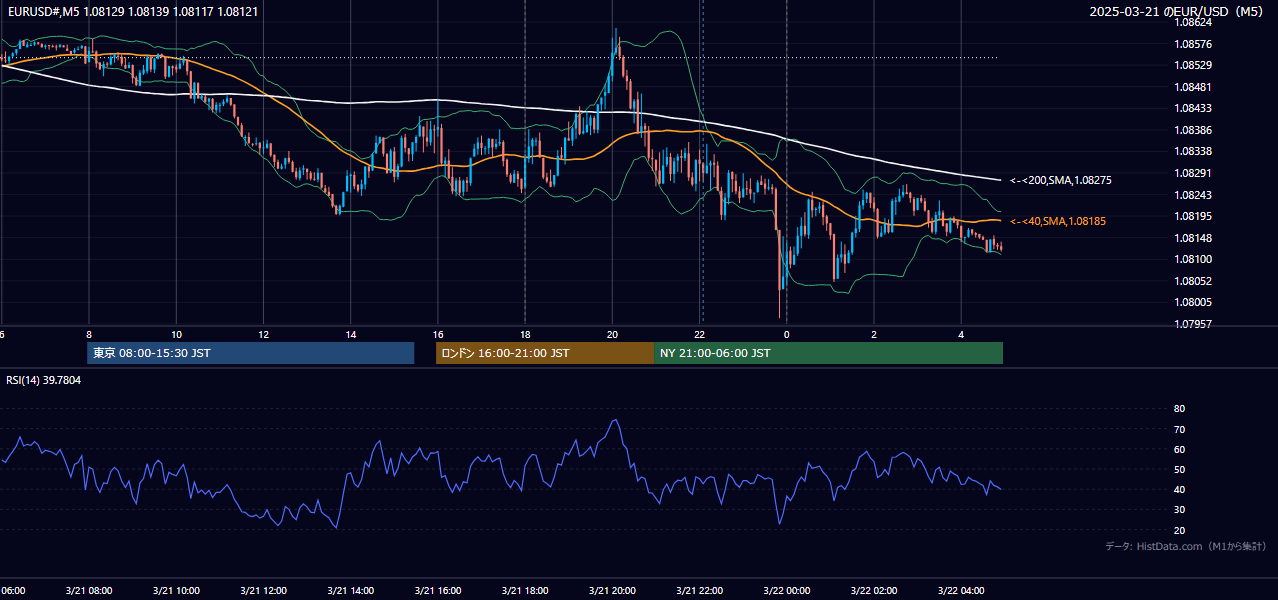This screenshot has height=600, width=1278.
Task: Click hour tick '12' below the price chart
Action: point(263,334)
